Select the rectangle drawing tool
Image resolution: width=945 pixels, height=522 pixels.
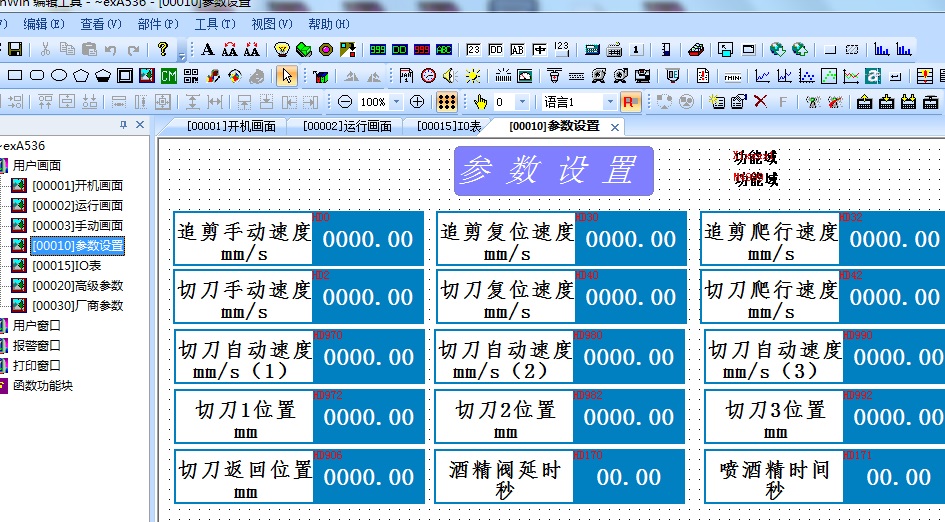[14, 75]
